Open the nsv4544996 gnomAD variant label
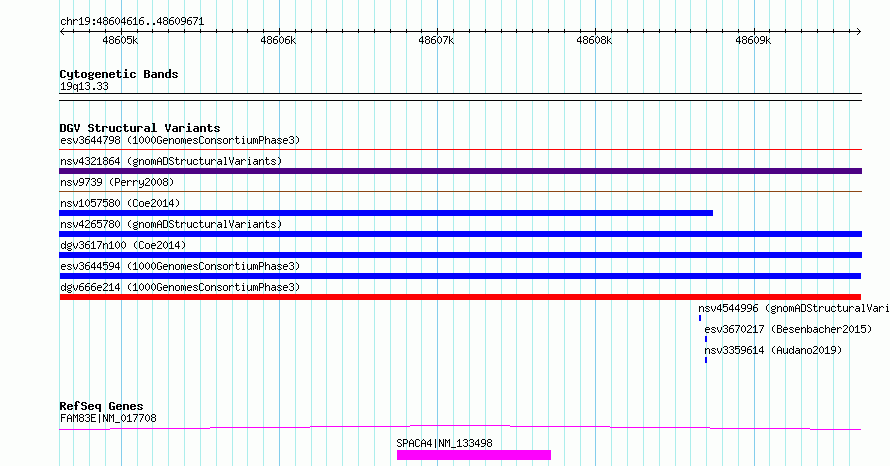 pyautogui.click(x=794, y=308)
